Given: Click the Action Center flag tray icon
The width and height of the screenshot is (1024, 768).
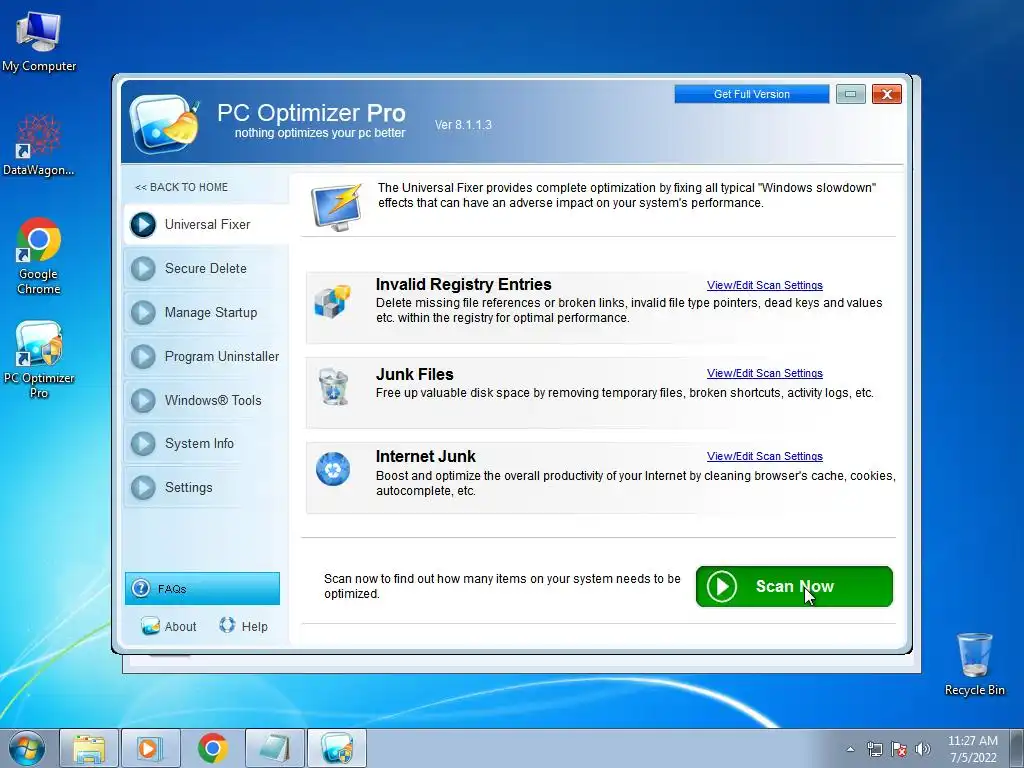Looking at the screenshot, I should point(899,749).
